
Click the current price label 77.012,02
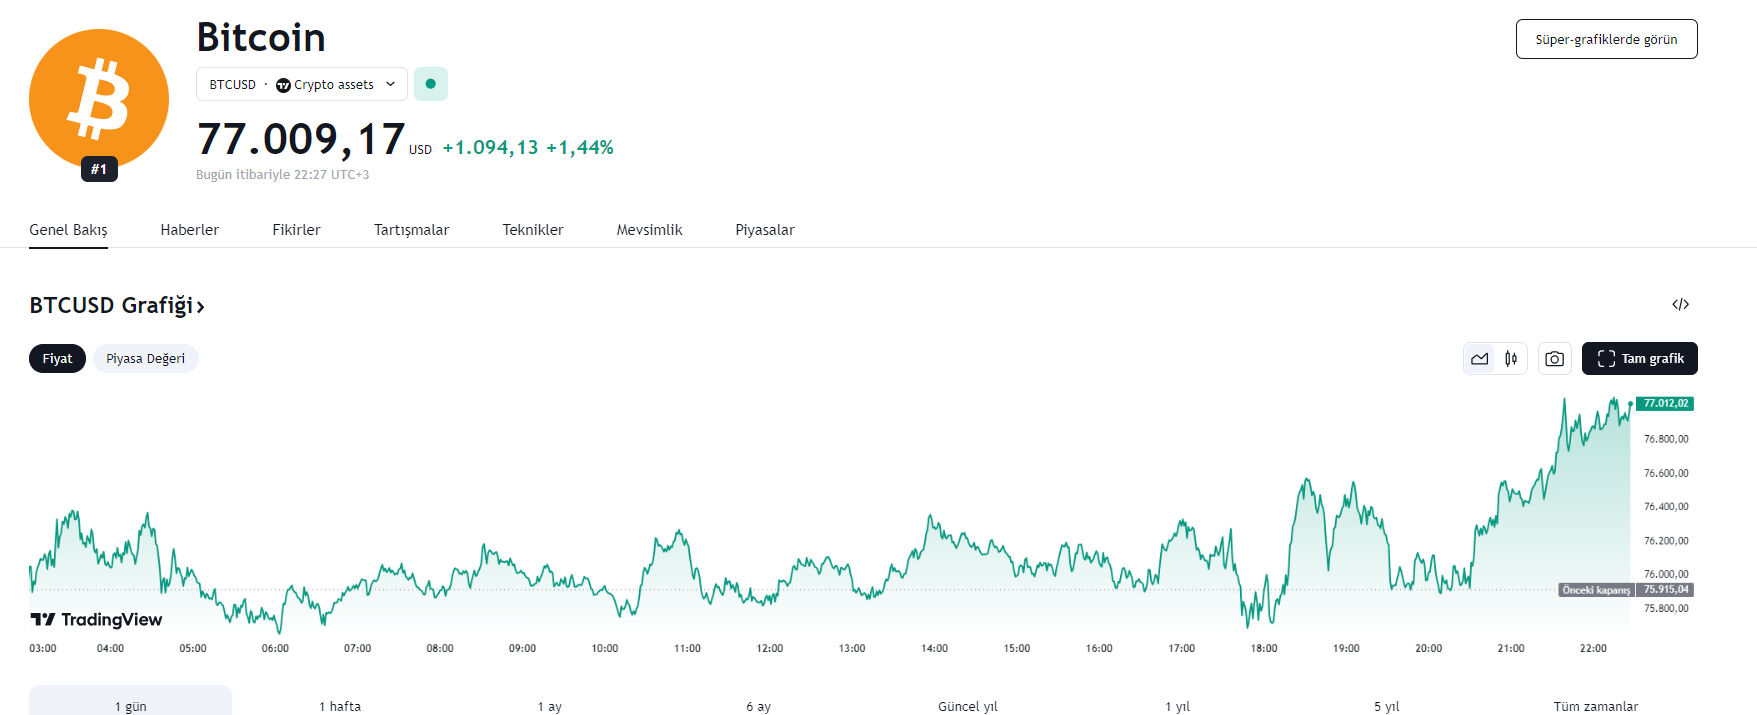1665,404
